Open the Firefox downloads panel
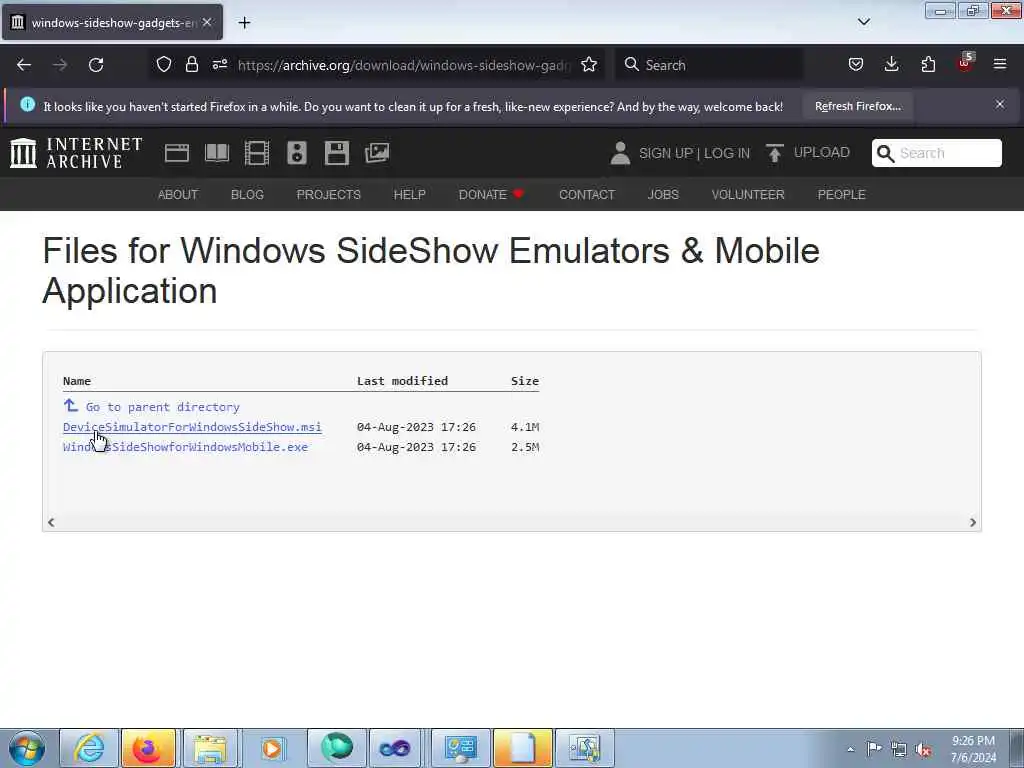This screenshot has width=1024, height=768. (x=891, y=64)
